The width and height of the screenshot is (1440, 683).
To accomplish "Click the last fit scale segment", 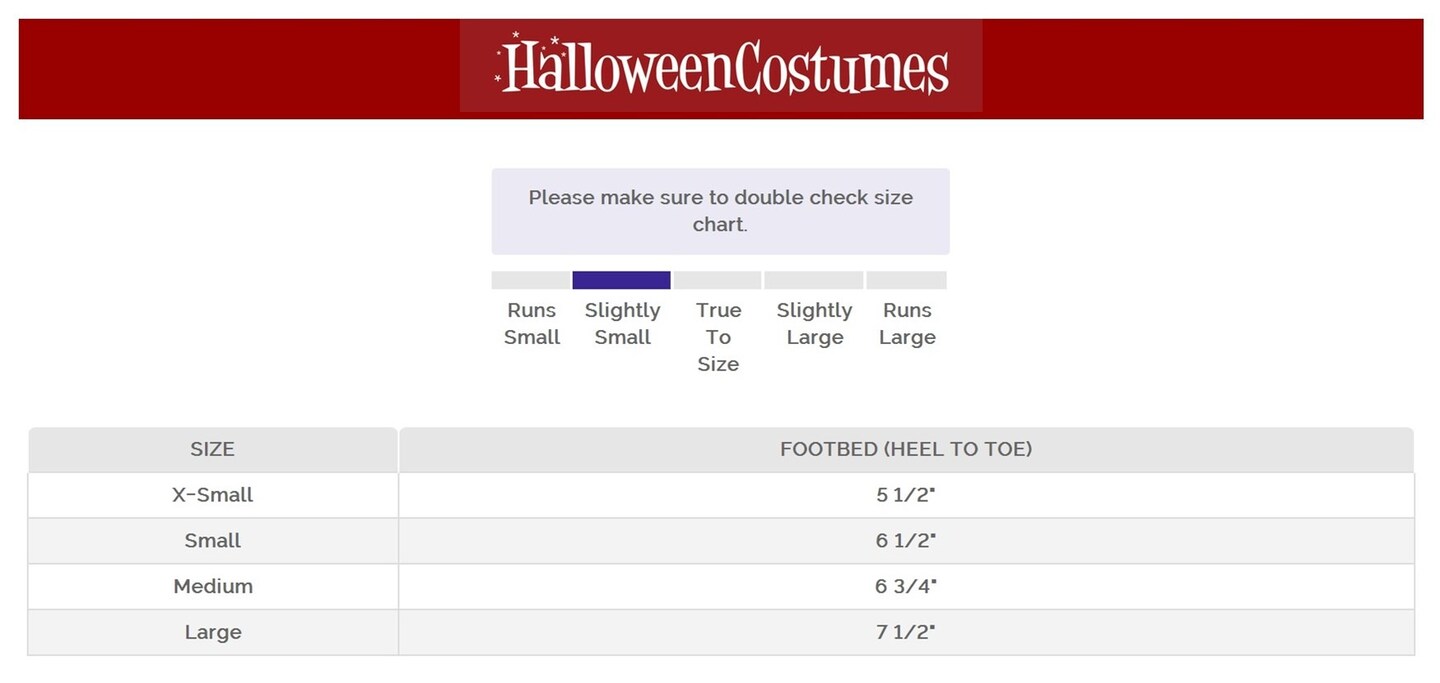I will click(906, 280).
